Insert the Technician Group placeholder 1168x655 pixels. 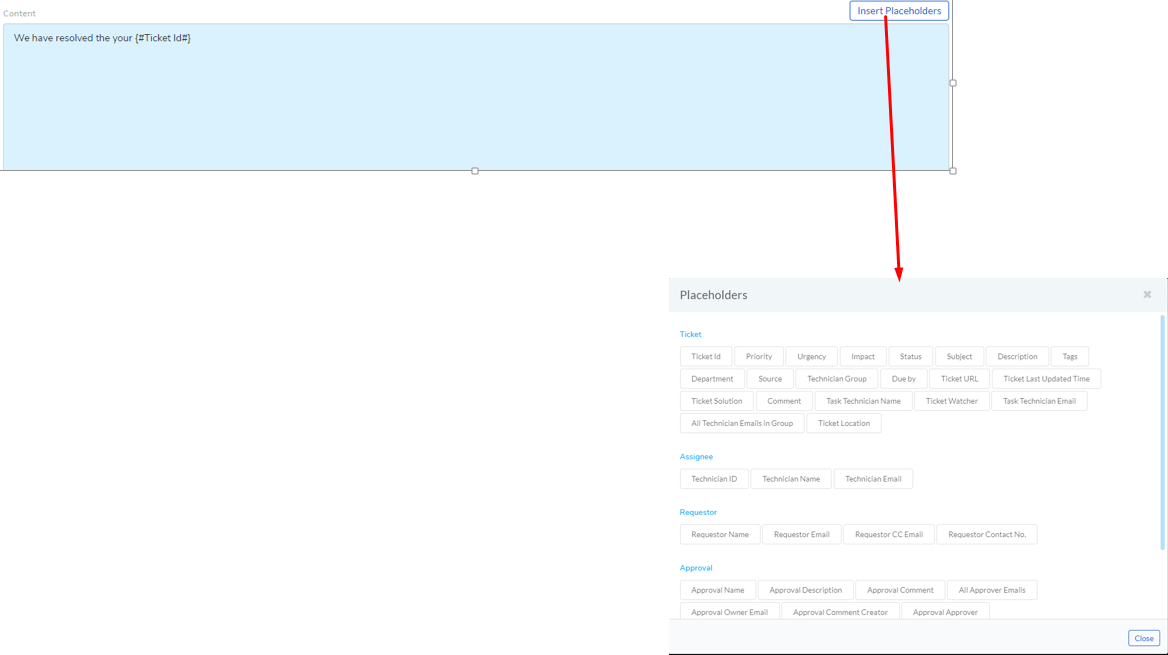tap(837, 379)
